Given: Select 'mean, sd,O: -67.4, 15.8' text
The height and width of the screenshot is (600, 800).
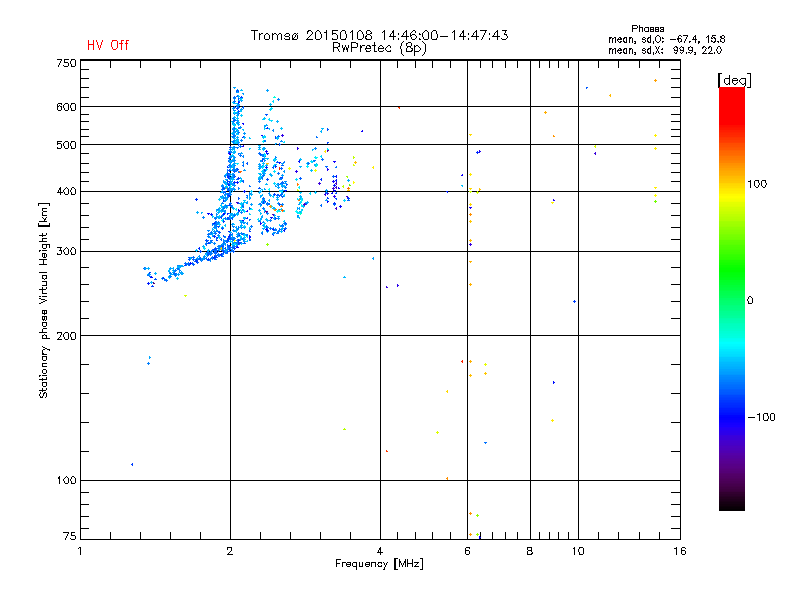Looking at the screenshot, I should tap(666, 39).
